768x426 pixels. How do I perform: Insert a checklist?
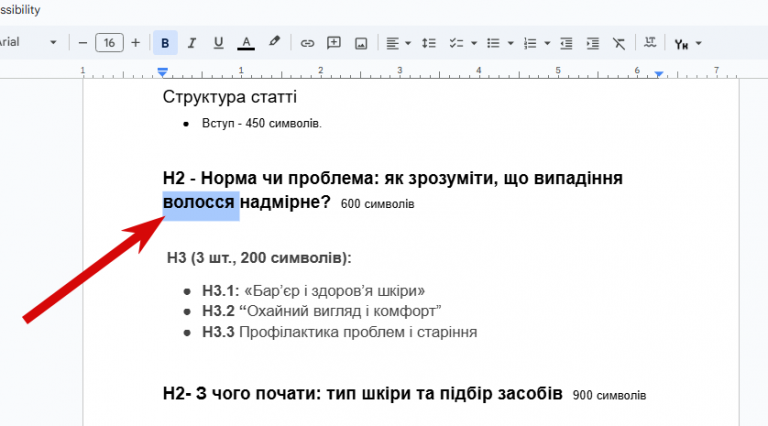click(456, 43)
